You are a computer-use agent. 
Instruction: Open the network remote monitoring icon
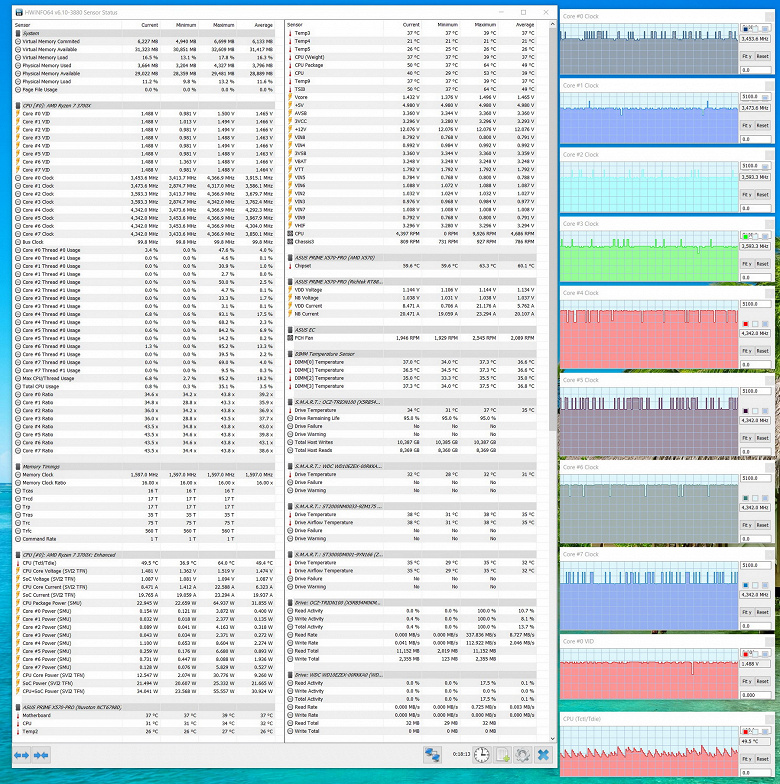[x=432, y=754]
